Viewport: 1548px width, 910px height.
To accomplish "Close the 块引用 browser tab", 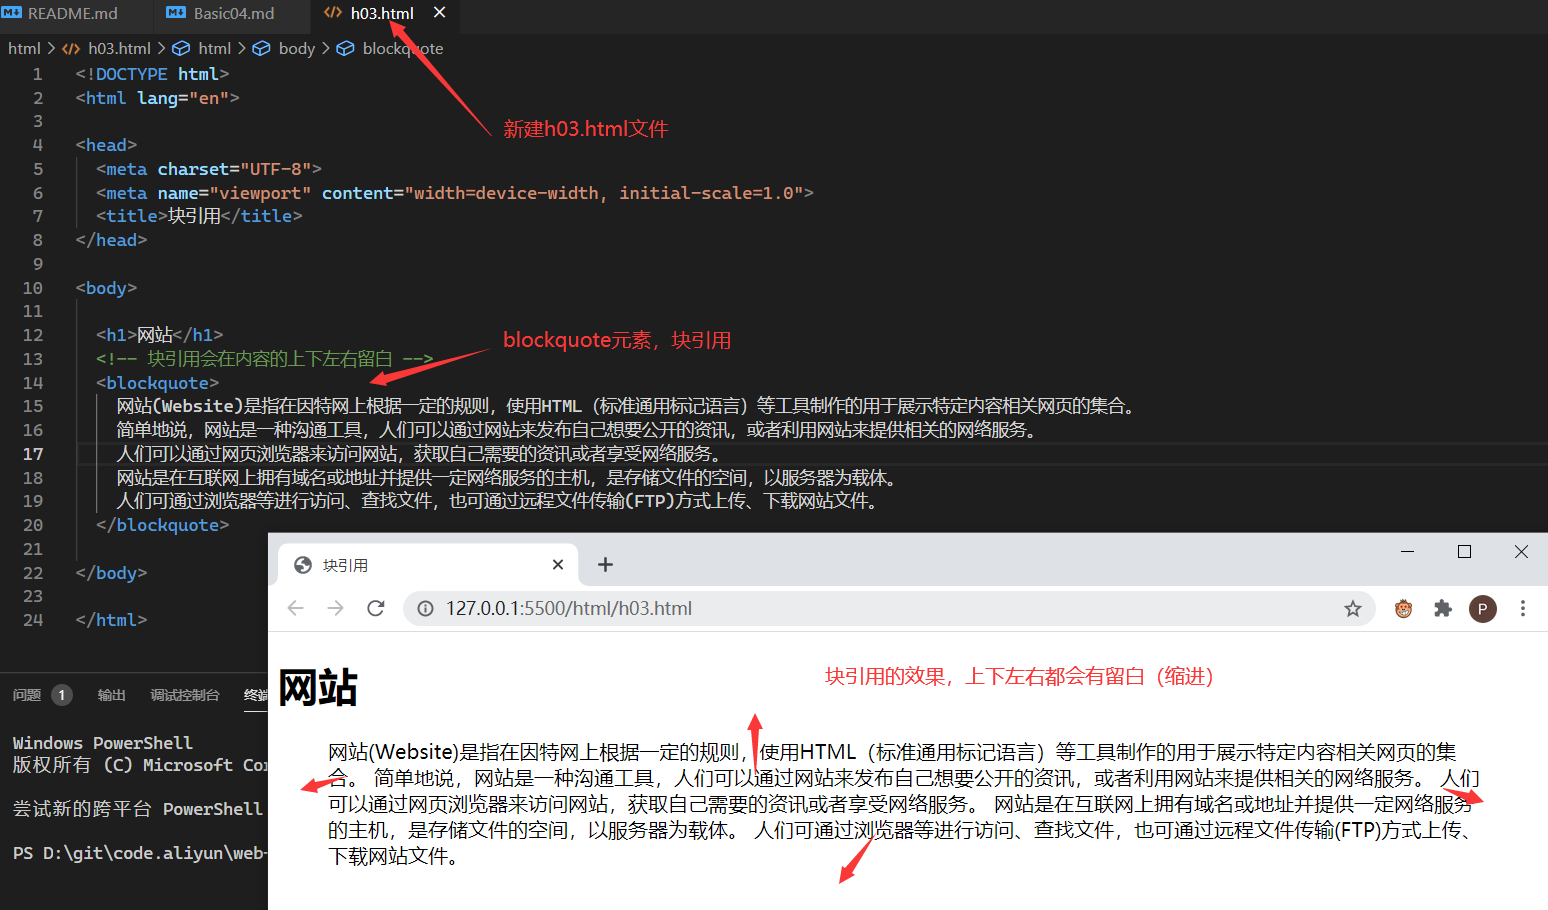I will tap(558, 565).
